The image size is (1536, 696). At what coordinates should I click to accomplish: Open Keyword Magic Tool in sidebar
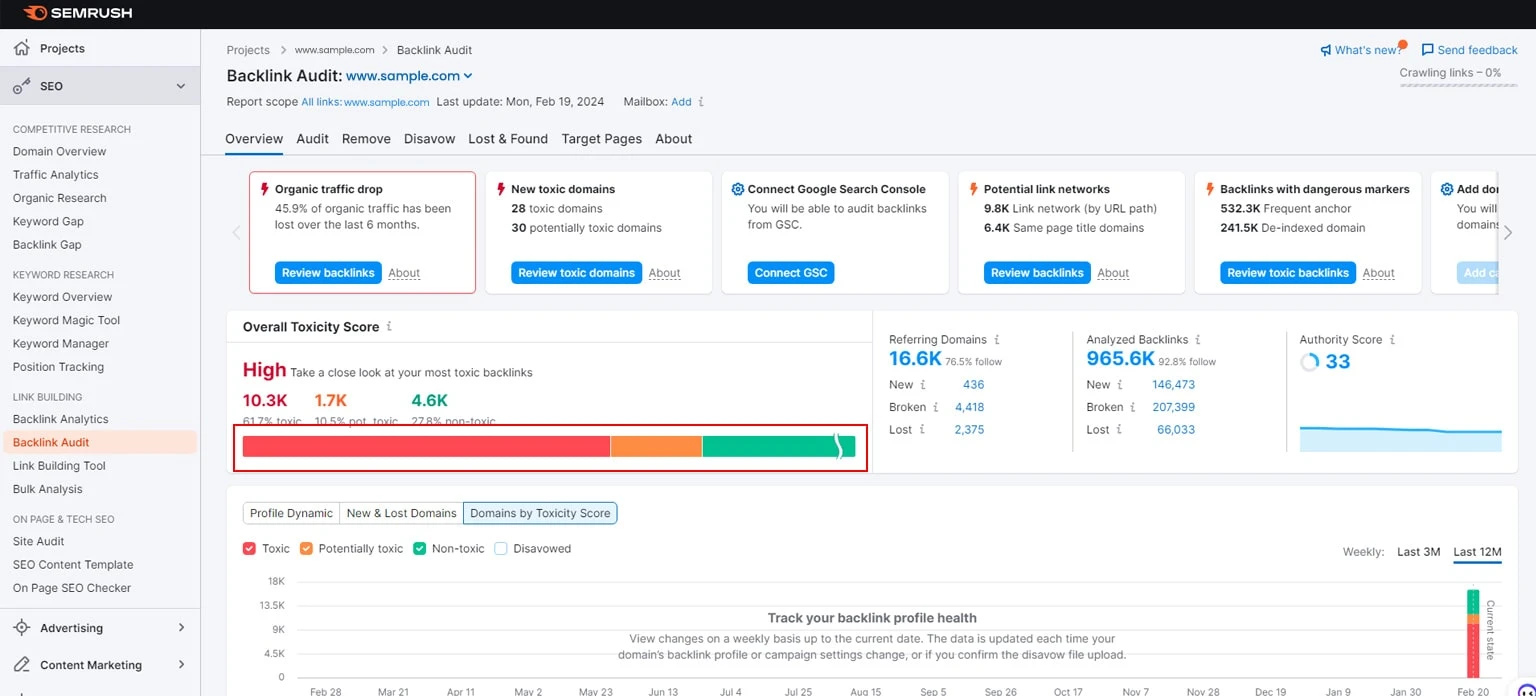(66, 321)
